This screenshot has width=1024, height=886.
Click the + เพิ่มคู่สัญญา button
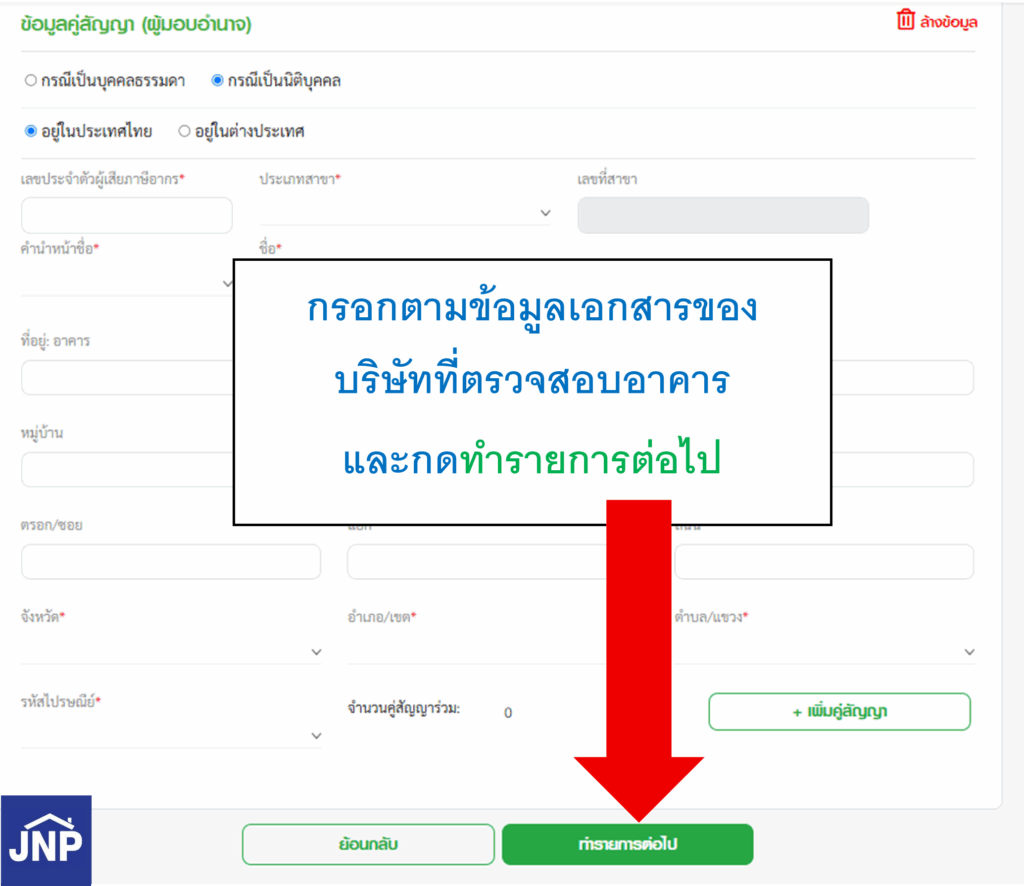pyautogui.click(x=840, y=712)
